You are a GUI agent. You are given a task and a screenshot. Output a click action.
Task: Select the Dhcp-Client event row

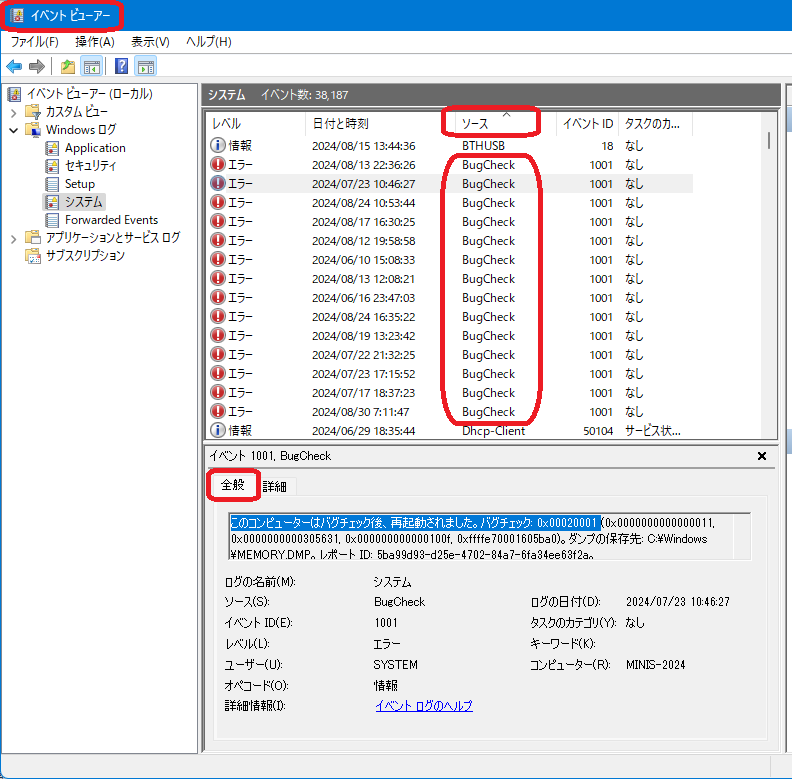450,431
